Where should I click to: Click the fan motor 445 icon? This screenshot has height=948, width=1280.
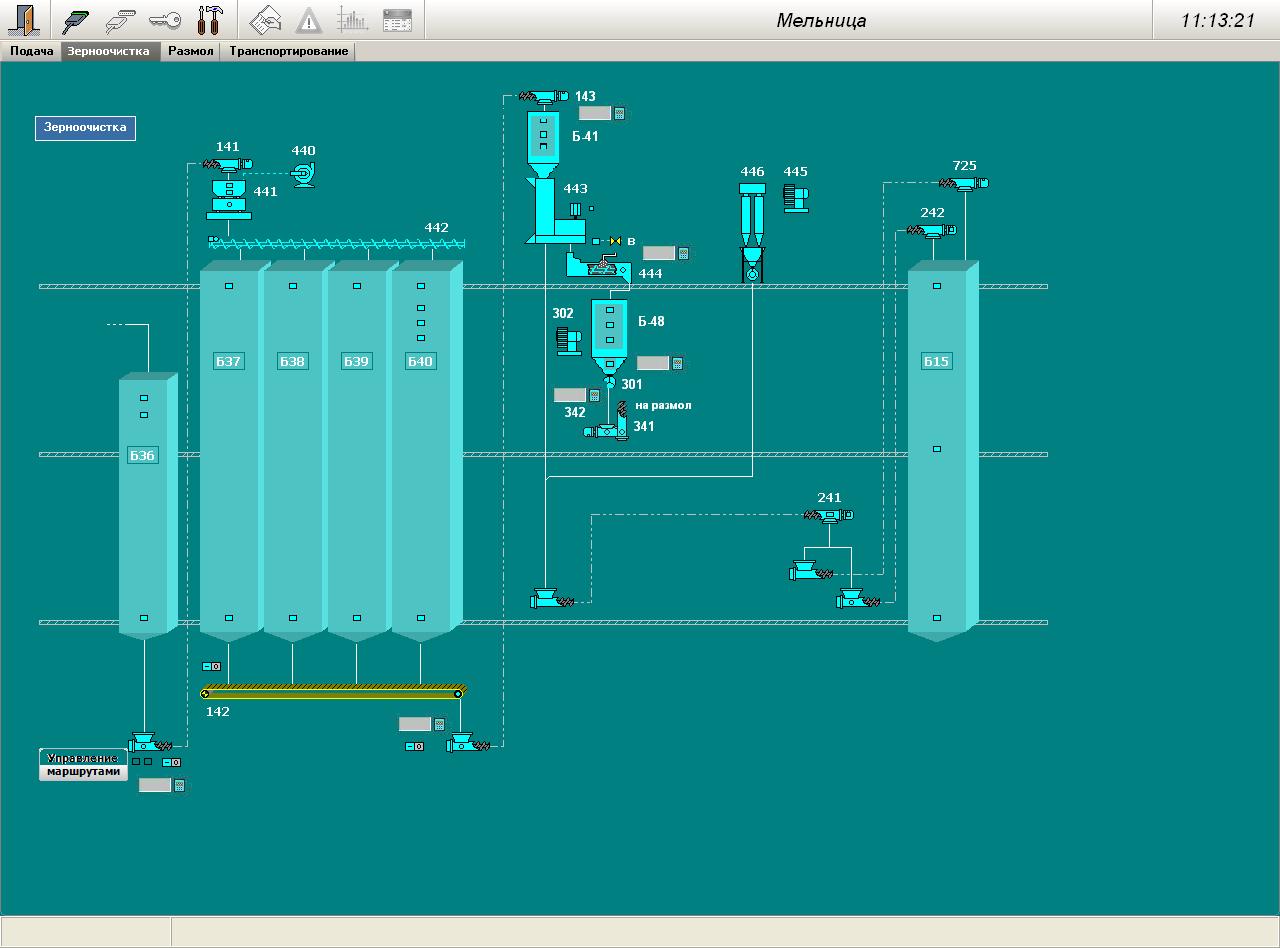coord(796,196)
